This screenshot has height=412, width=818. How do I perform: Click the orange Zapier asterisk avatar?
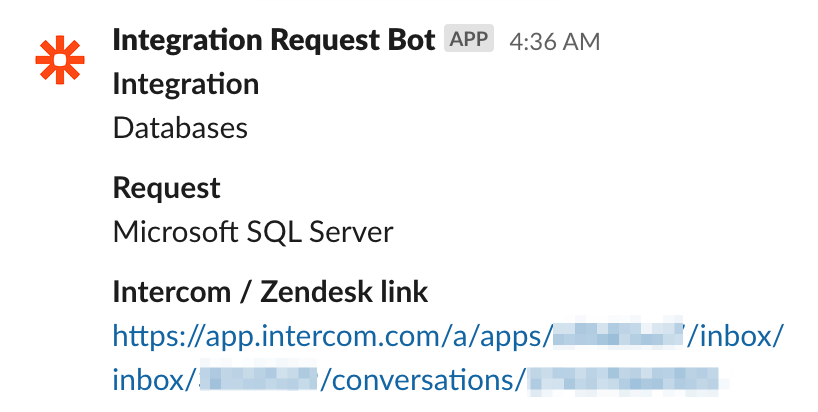(x=60, y=60)
